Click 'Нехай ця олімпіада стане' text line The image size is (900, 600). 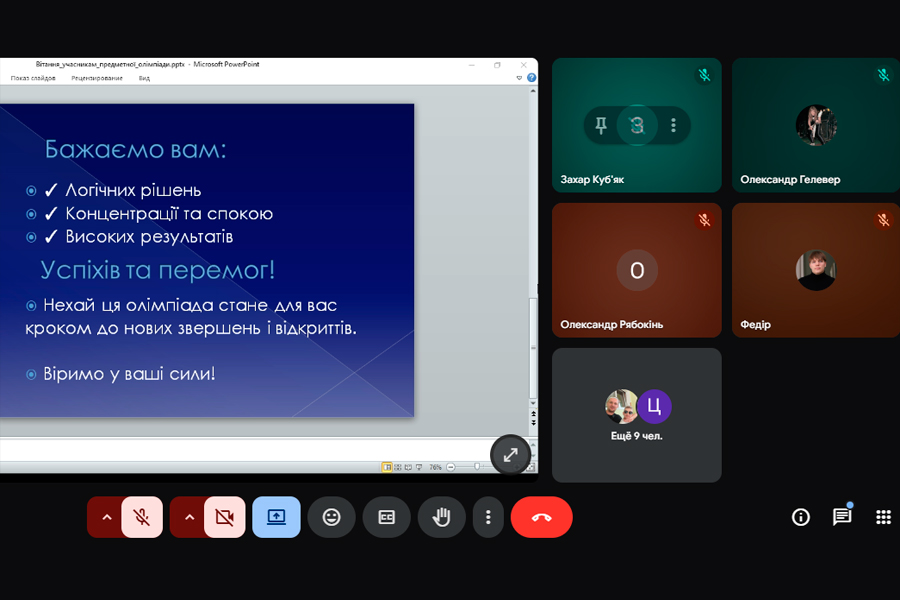[190, 305]
